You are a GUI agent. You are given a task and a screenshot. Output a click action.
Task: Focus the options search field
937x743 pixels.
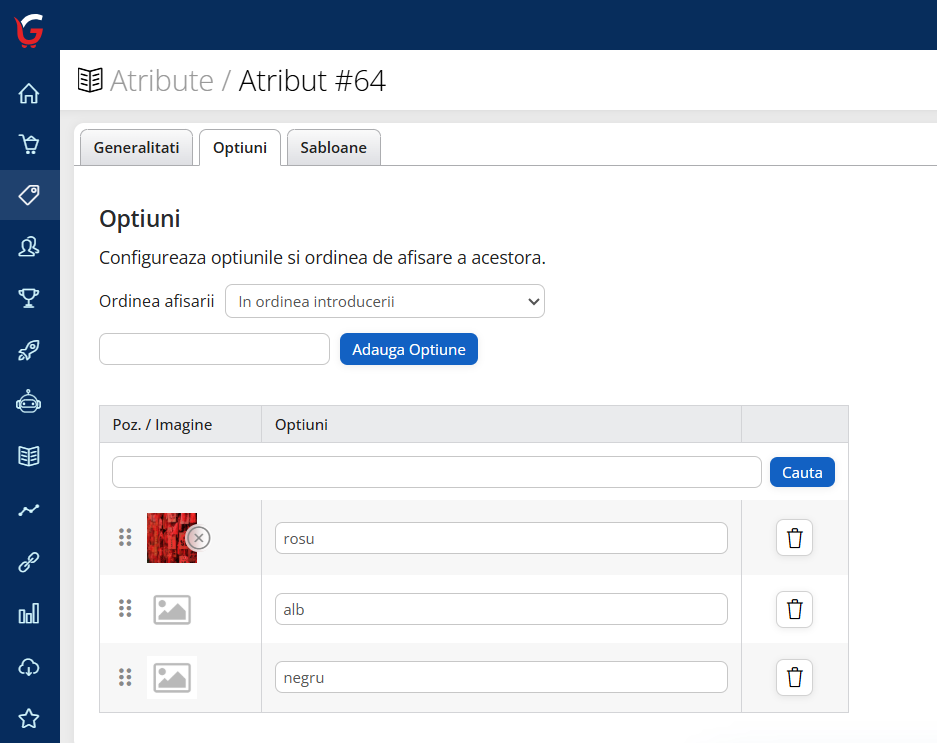pyautogui.click(x=437, y=472)
